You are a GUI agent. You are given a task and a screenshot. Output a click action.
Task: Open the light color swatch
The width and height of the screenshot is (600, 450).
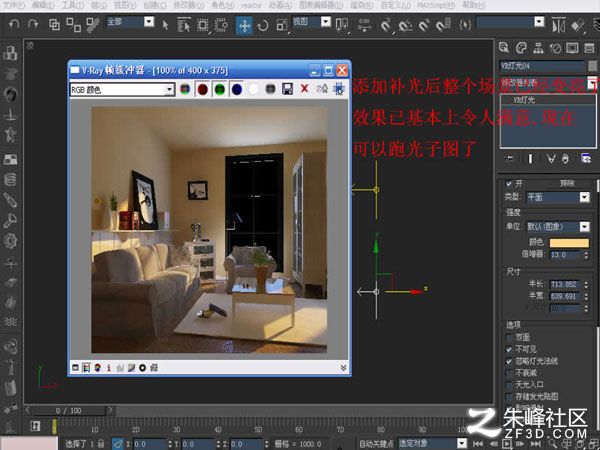pyautogui.click(x=569, y=243)
